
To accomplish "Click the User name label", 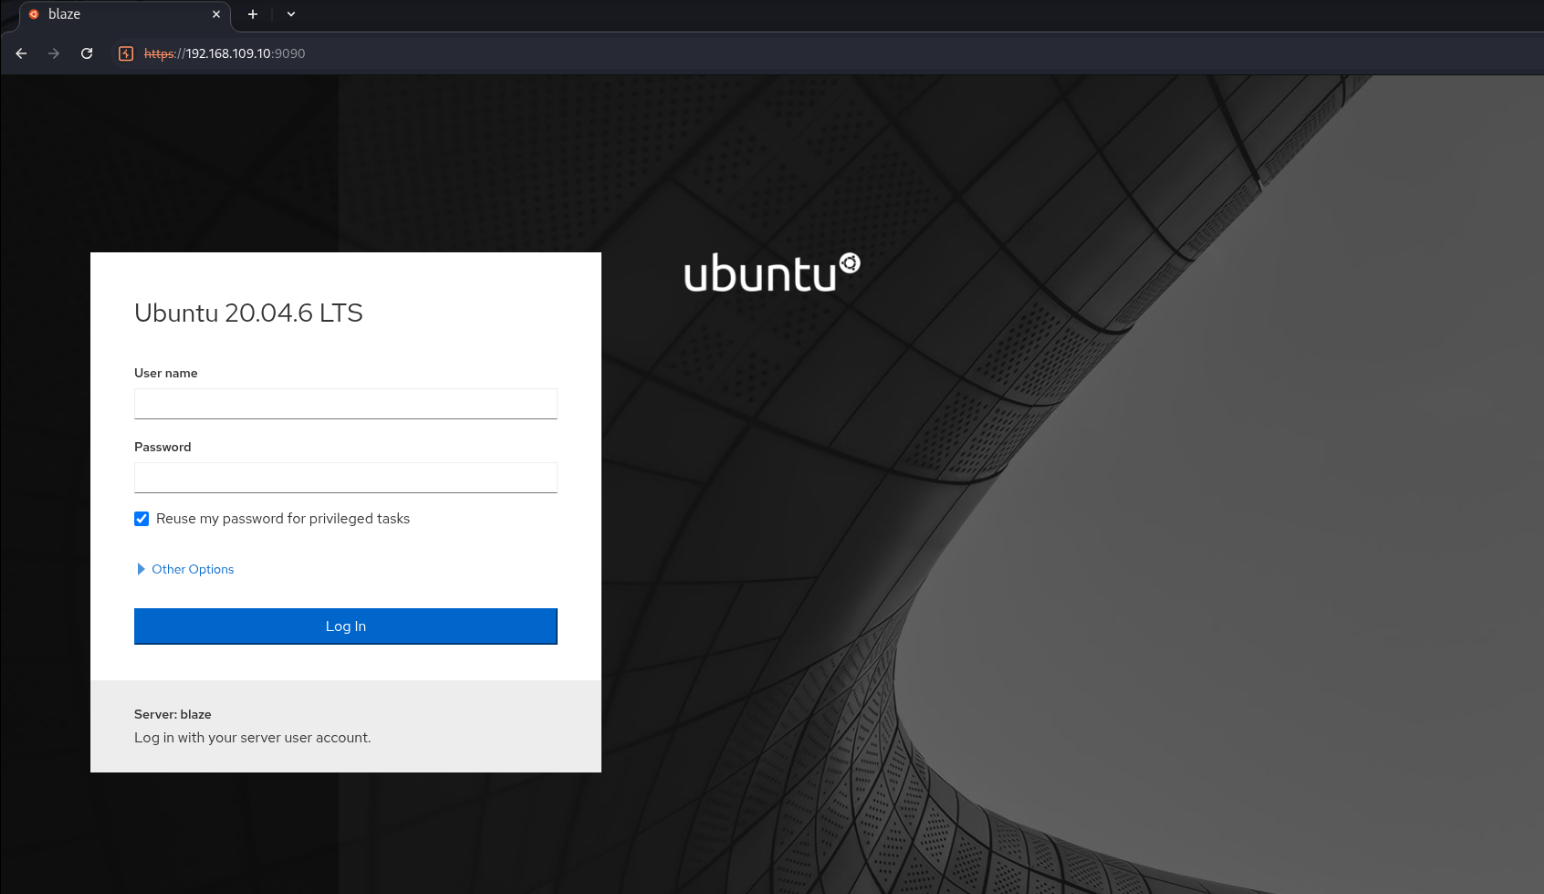I will click(166, 373).
